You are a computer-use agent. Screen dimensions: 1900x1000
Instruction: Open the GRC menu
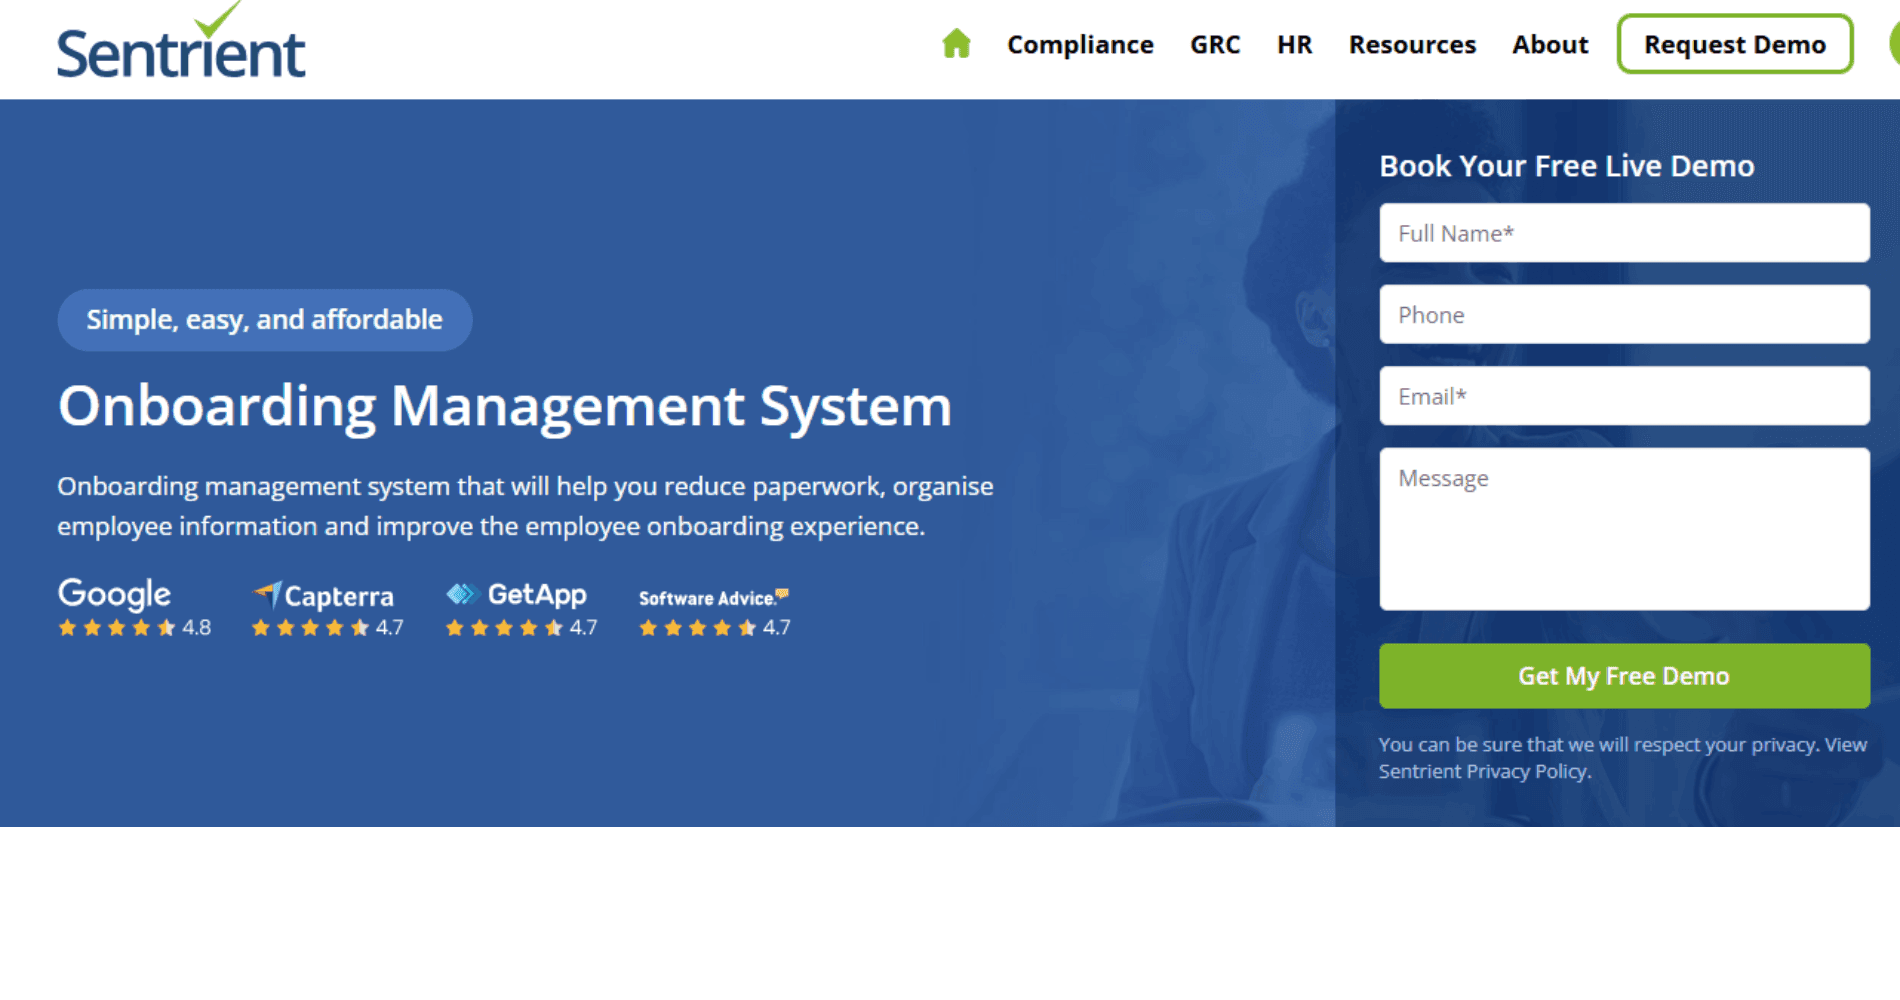tap(1215, 45)
